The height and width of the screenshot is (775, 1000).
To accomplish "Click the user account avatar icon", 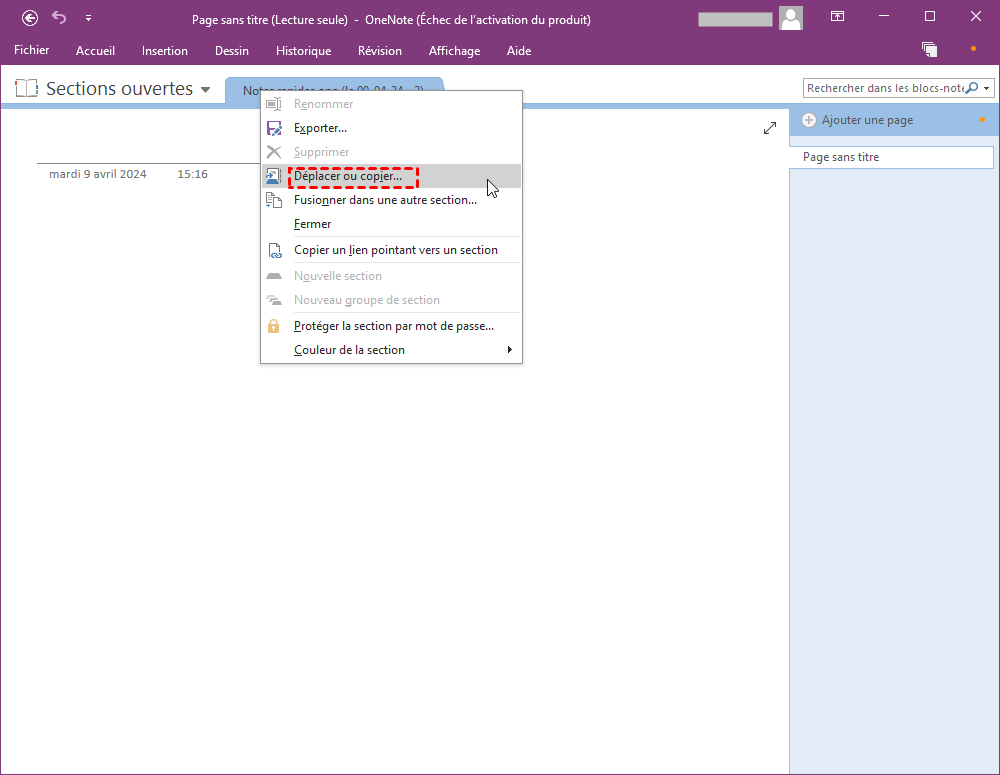I will (791, 17).
